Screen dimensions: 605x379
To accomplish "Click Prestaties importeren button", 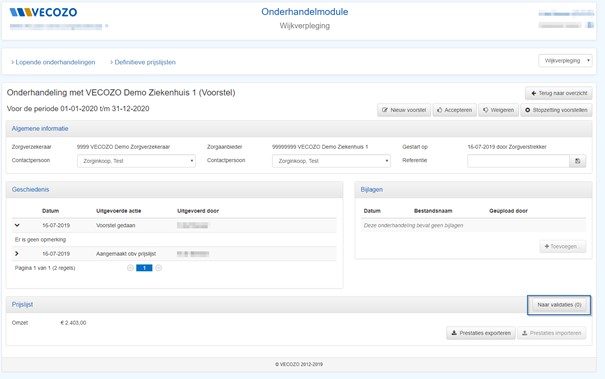I will pyautogui.click(x=552, y=333).
